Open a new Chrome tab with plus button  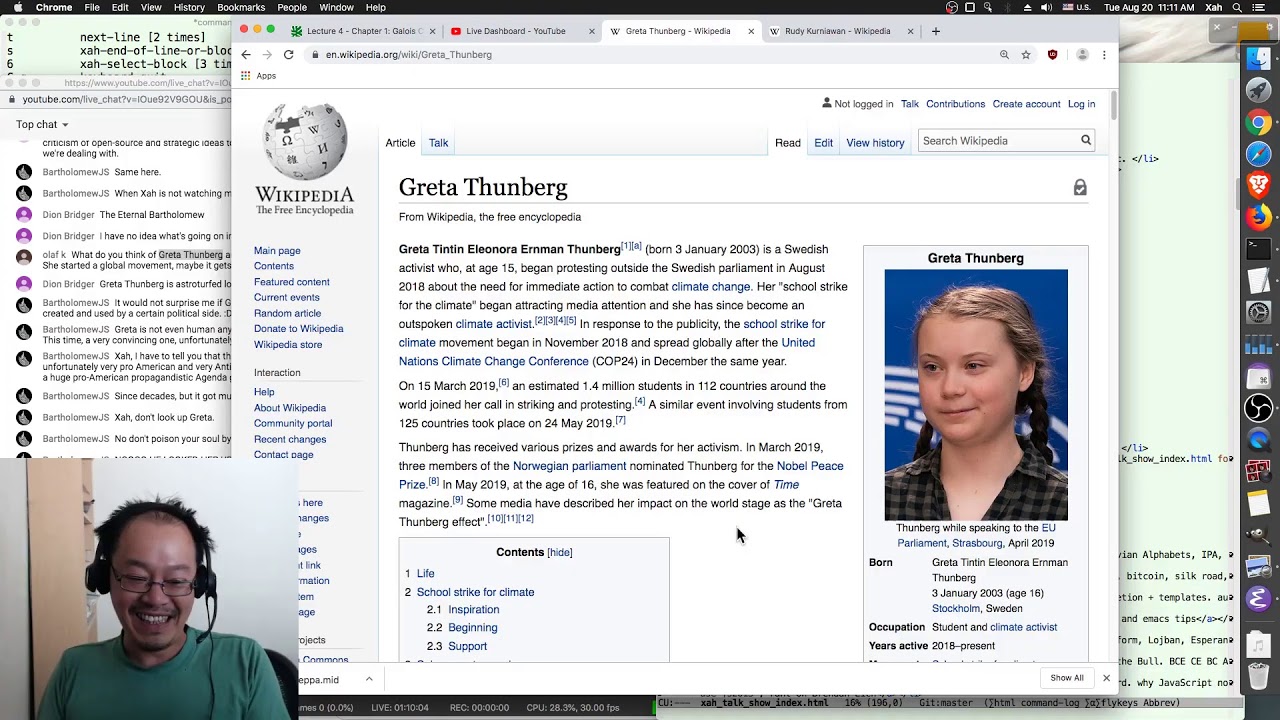(936, 31)
